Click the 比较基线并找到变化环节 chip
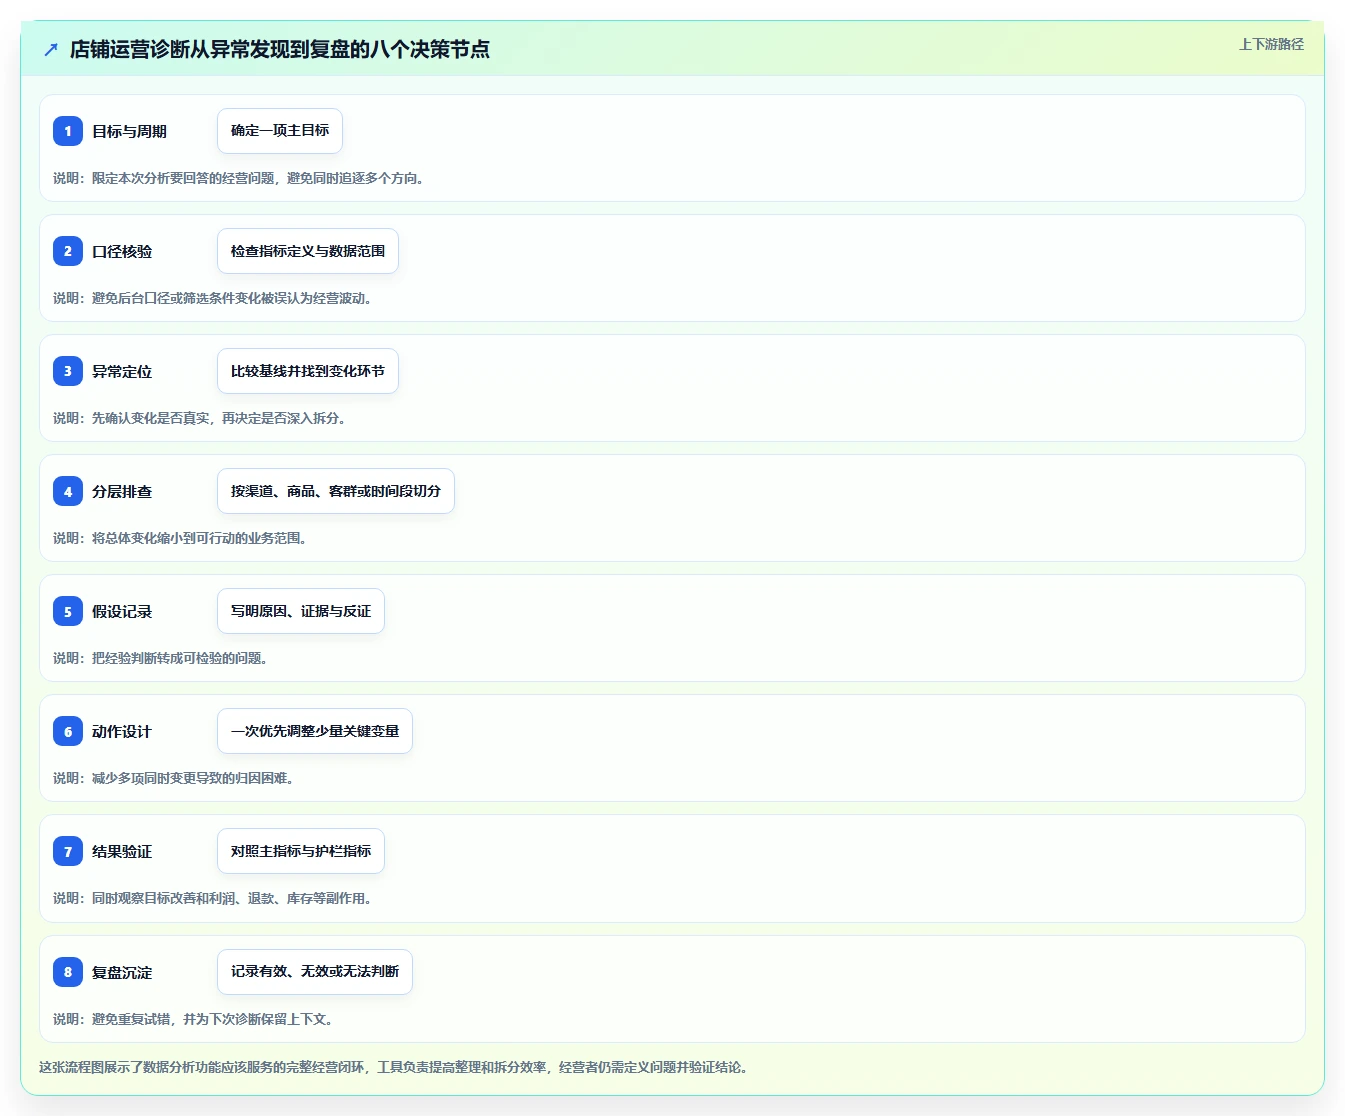This screenshot has height=1116, width=1345. [308, 371]
